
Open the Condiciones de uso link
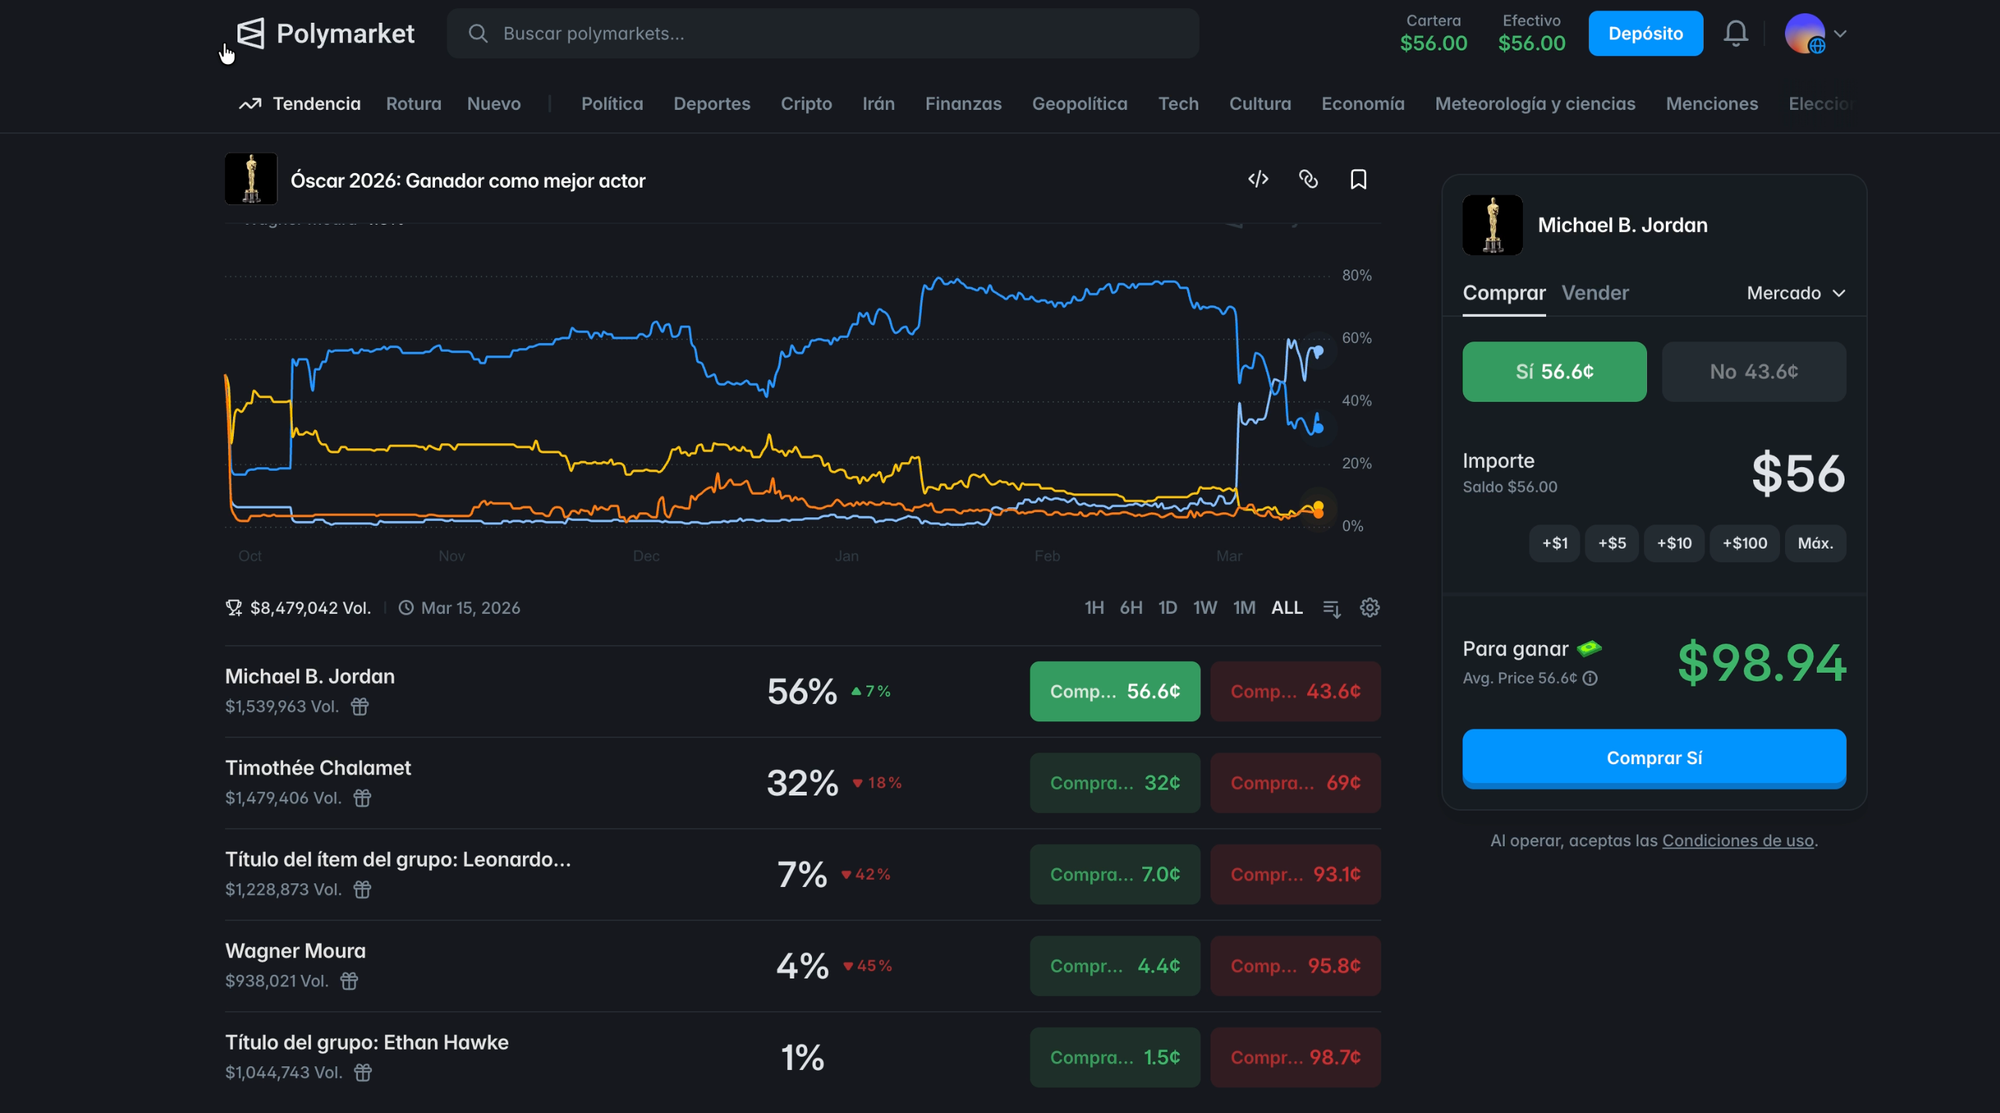click(x=1737, y=841)
